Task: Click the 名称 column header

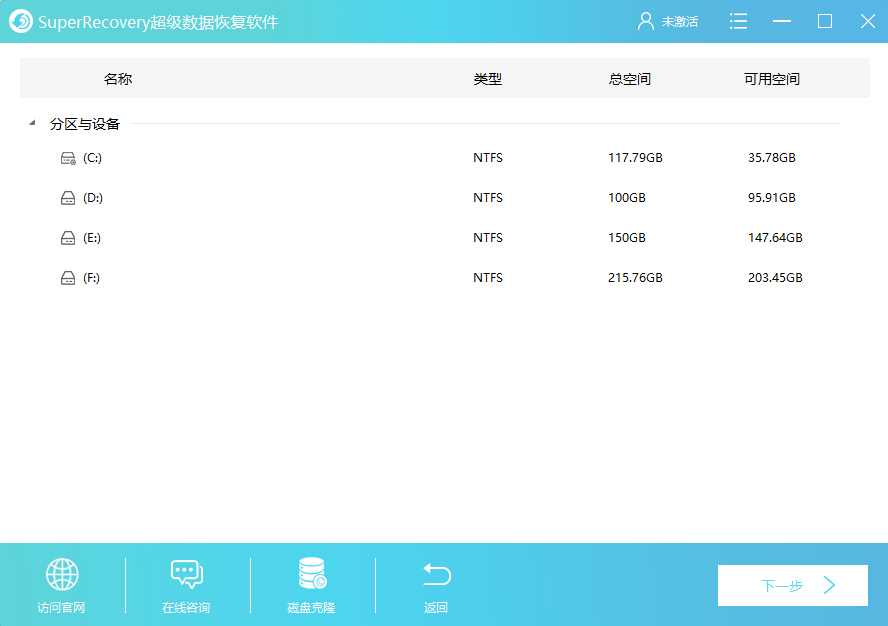Action: pyautogui.click(x=118, y=79)
